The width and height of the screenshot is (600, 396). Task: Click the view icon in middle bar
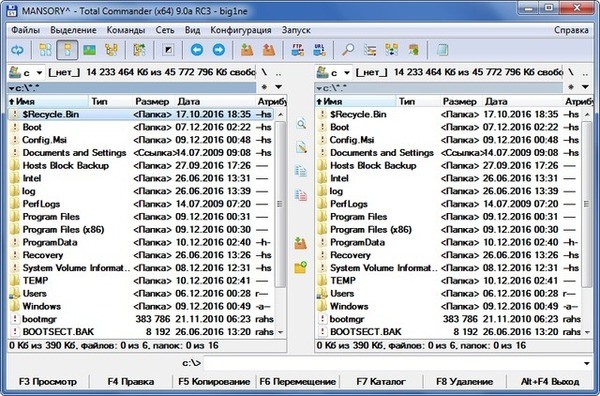(x=301, y=124)
